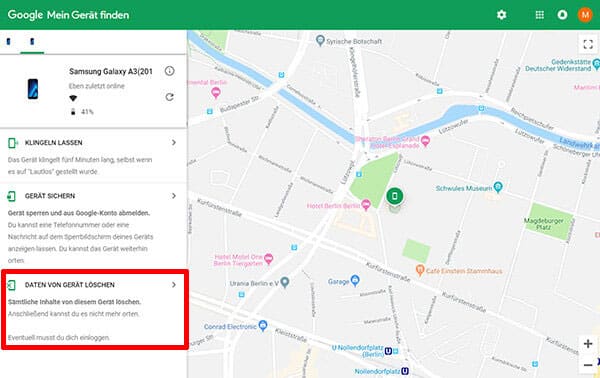This screenshot has width=600, height=378.
Task: Zoom out the map with minus
Action: coord(588,365)
